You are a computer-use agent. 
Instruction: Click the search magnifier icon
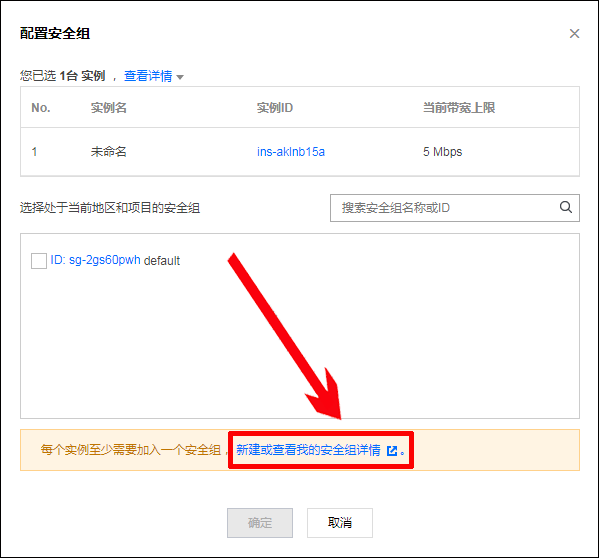pos(566,207)
